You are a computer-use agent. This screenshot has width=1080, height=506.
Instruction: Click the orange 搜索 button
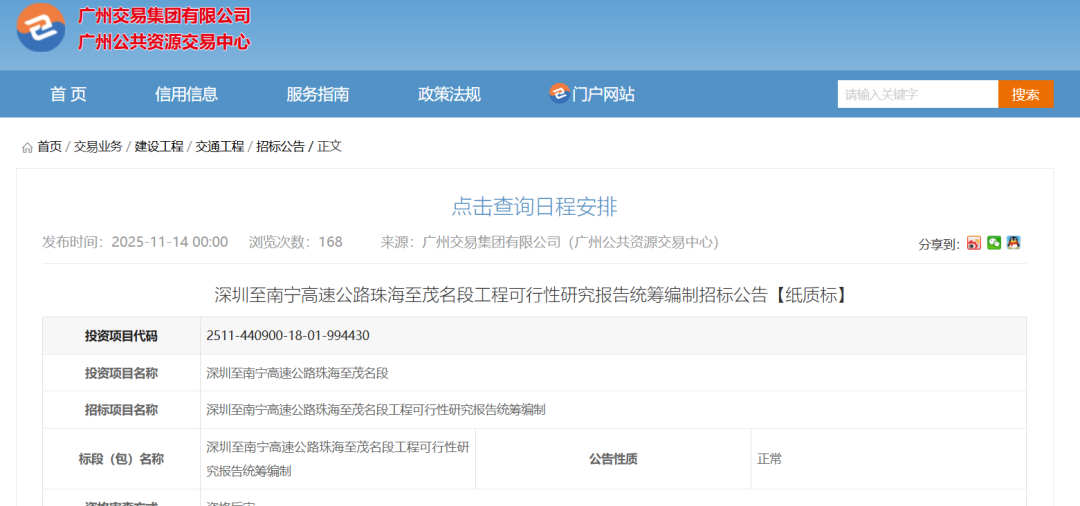click(x=1025, y=94)
